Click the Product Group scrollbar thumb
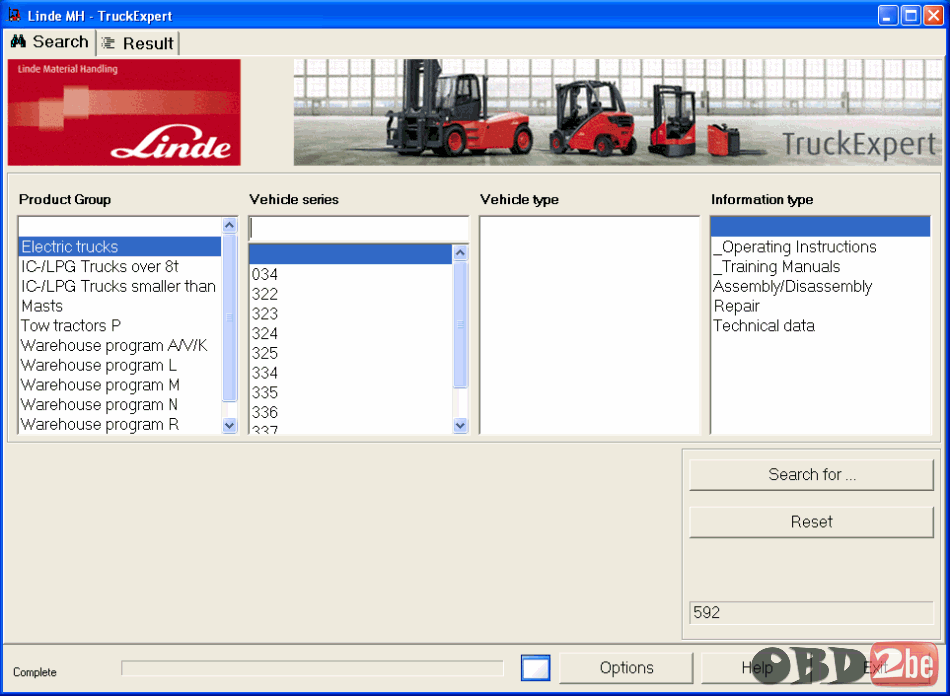The width and height of the screenshot is (950, 696). pos(230,317)
